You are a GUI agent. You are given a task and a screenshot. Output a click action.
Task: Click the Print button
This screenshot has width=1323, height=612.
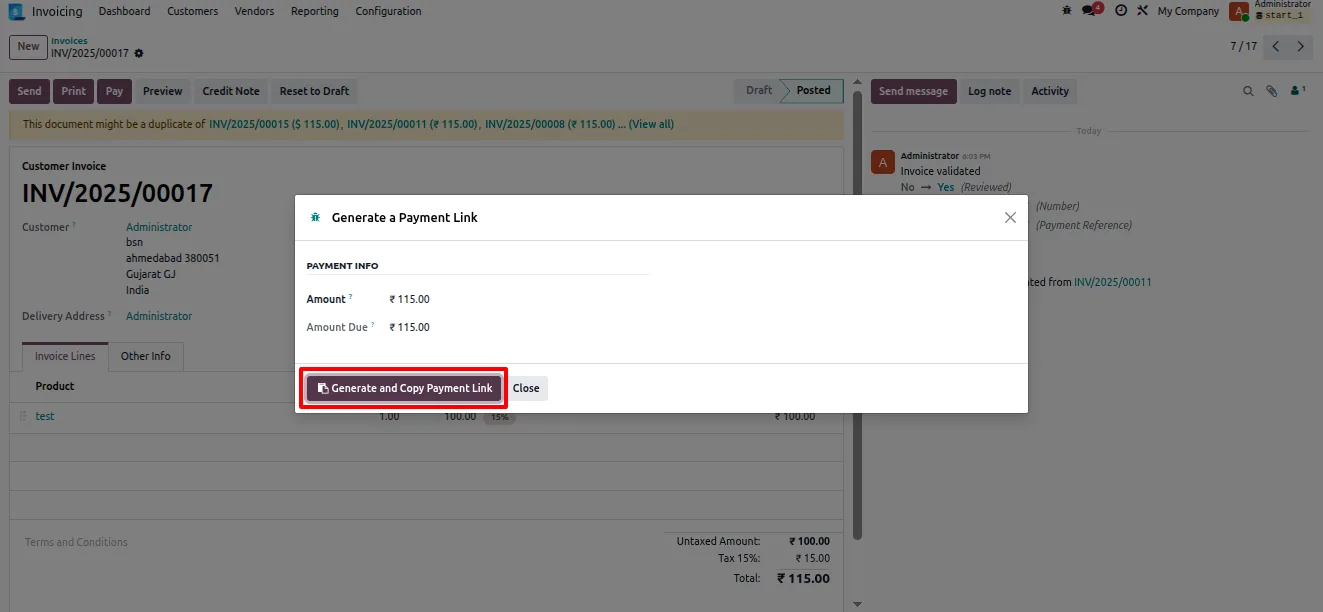pos(74,91)
